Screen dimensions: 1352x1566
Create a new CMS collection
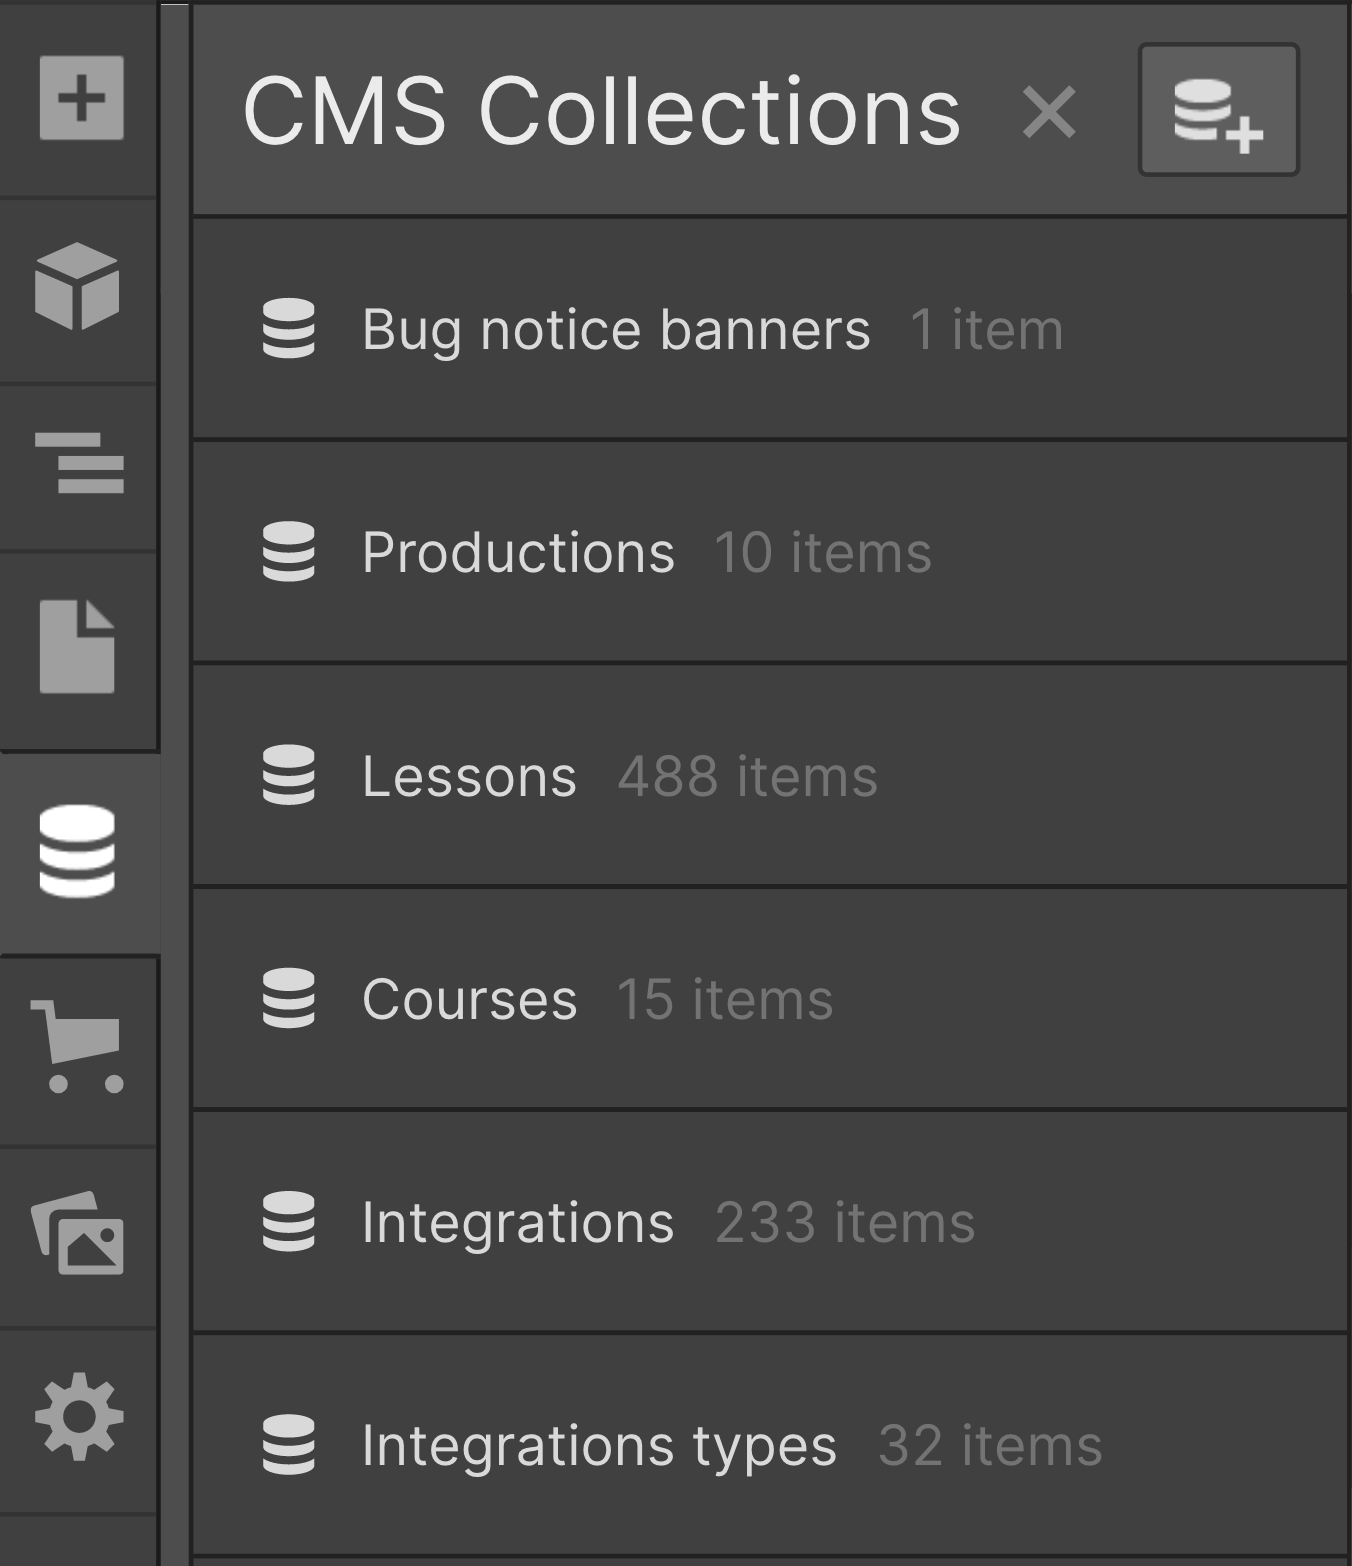click(1218, 110)
